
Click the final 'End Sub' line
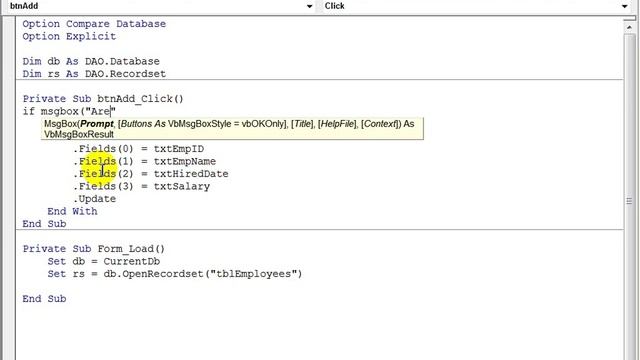point(44,299)
